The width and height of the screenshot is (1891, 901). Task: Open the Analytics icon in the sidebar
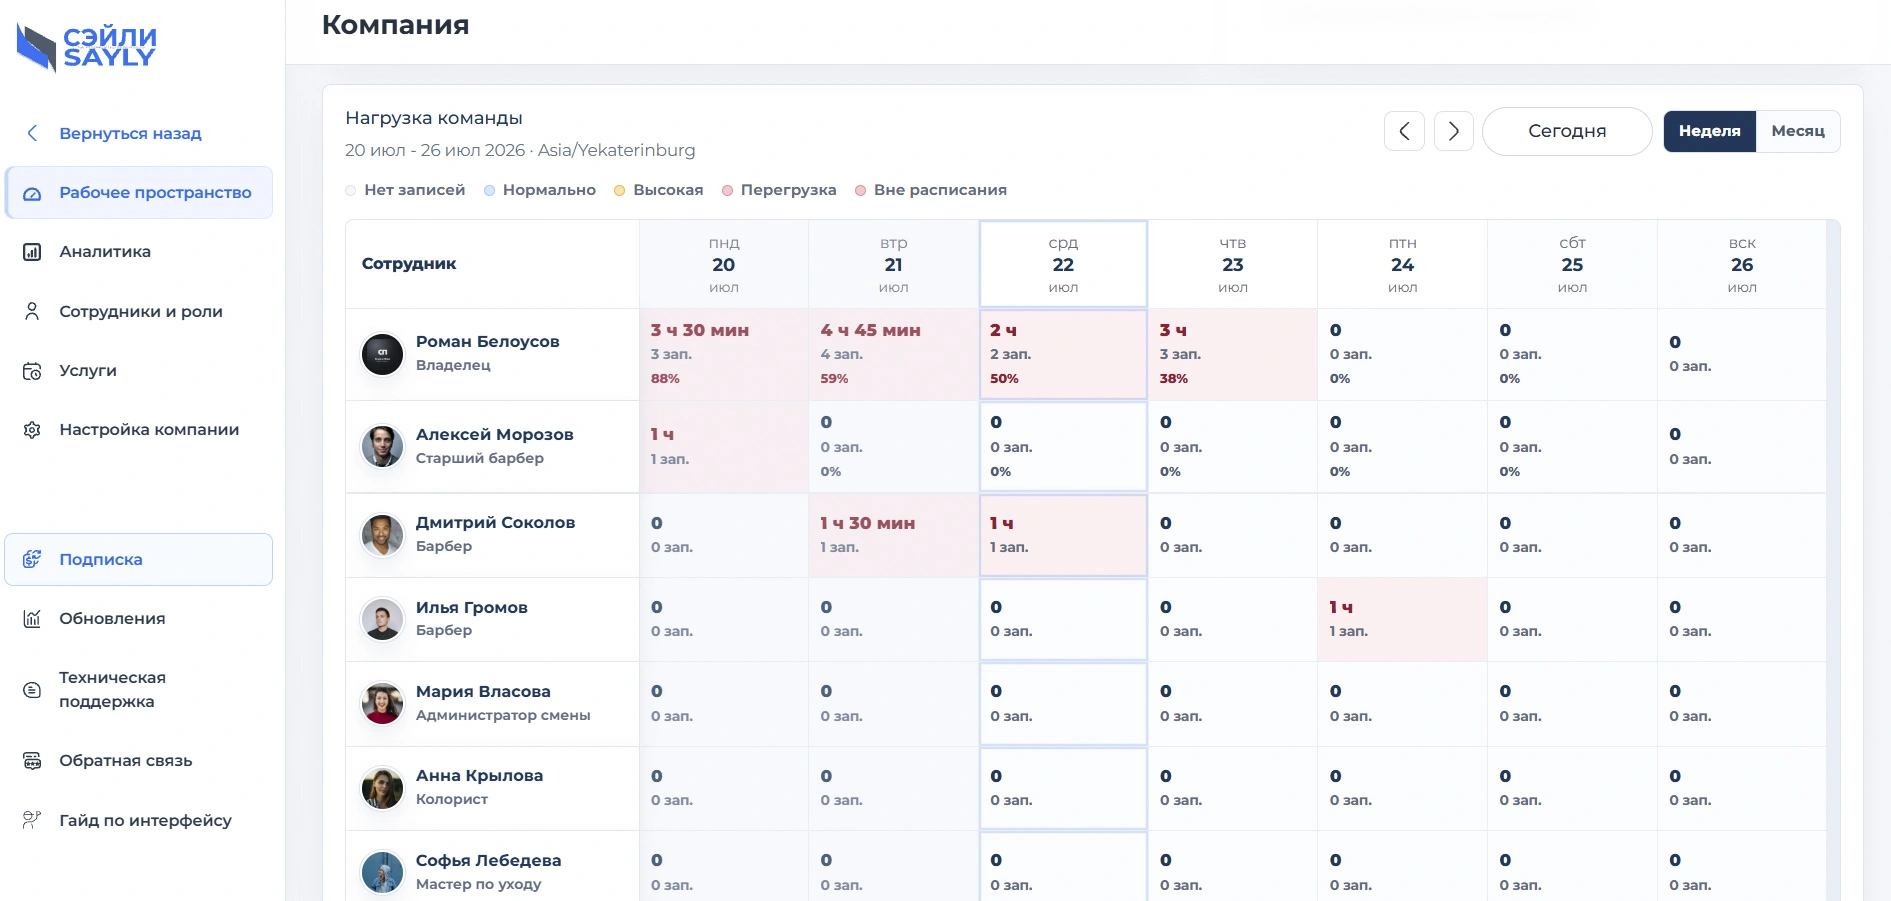pos(32,252)
